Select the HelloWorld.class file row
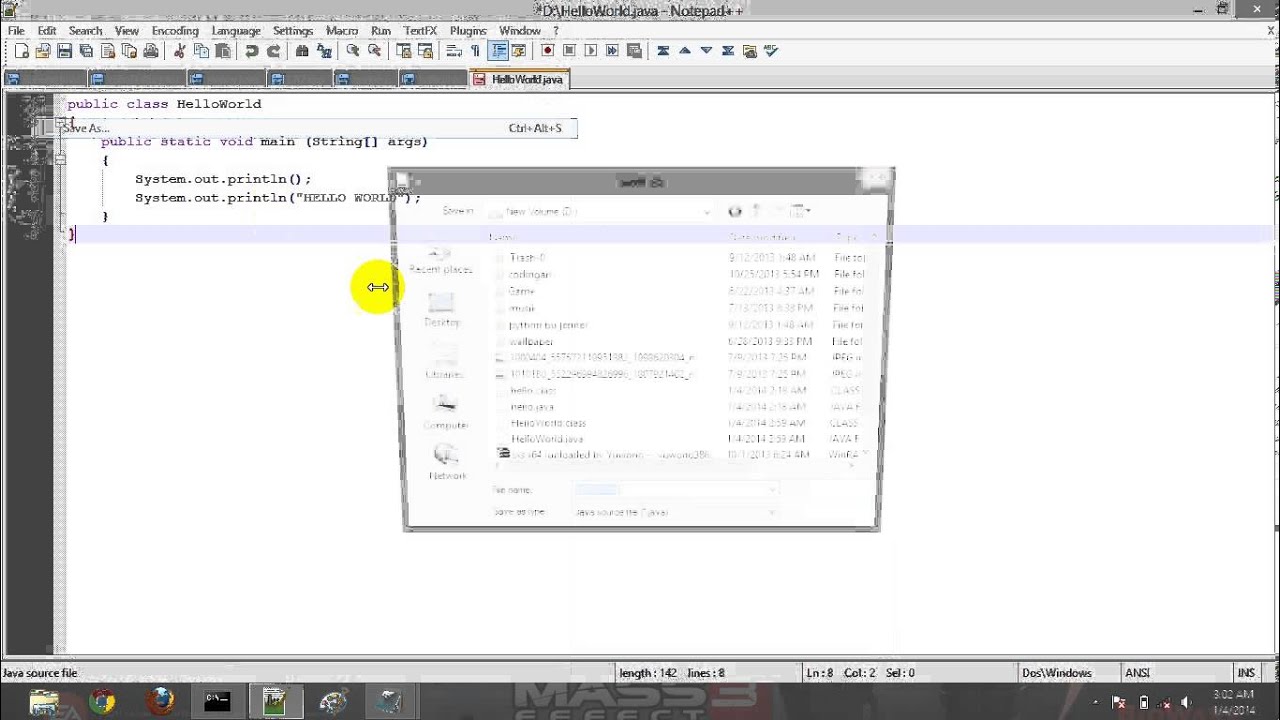 point(680,423)
